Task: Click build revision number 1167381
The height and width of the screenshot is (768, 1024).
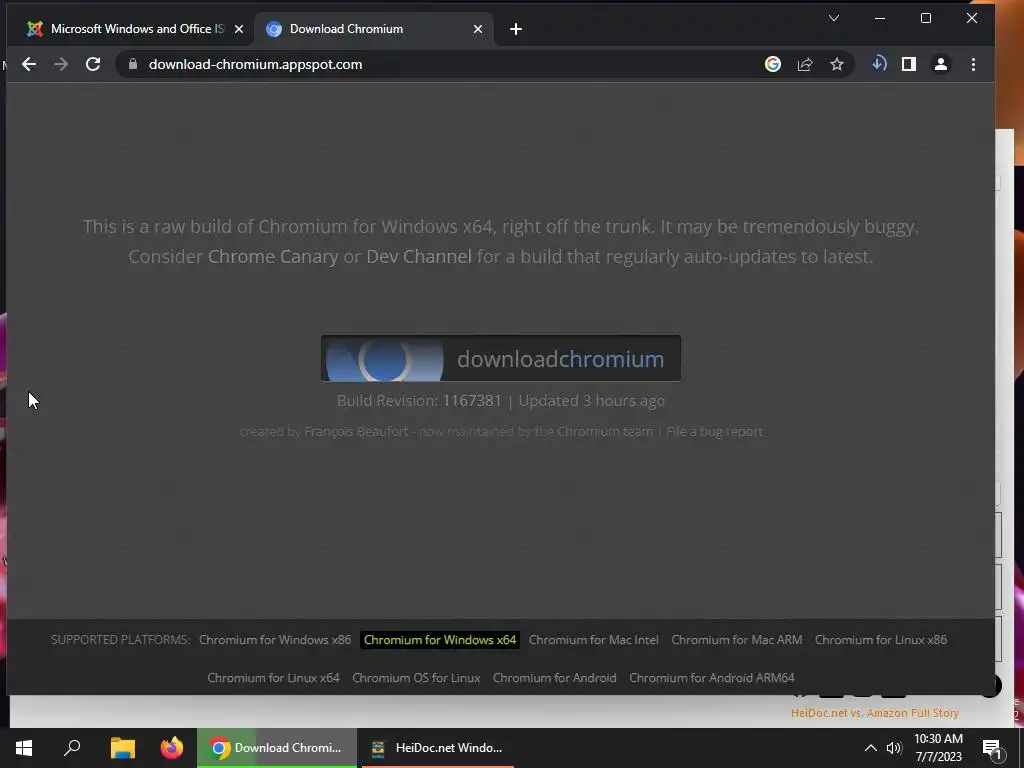Action: click(x=472, y=400)
